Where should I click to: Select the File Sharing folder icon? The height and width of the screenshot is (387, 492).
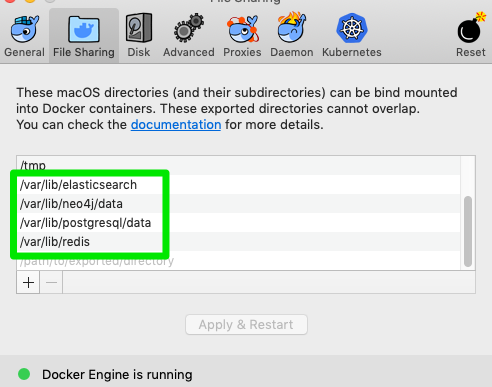(84, 29)
